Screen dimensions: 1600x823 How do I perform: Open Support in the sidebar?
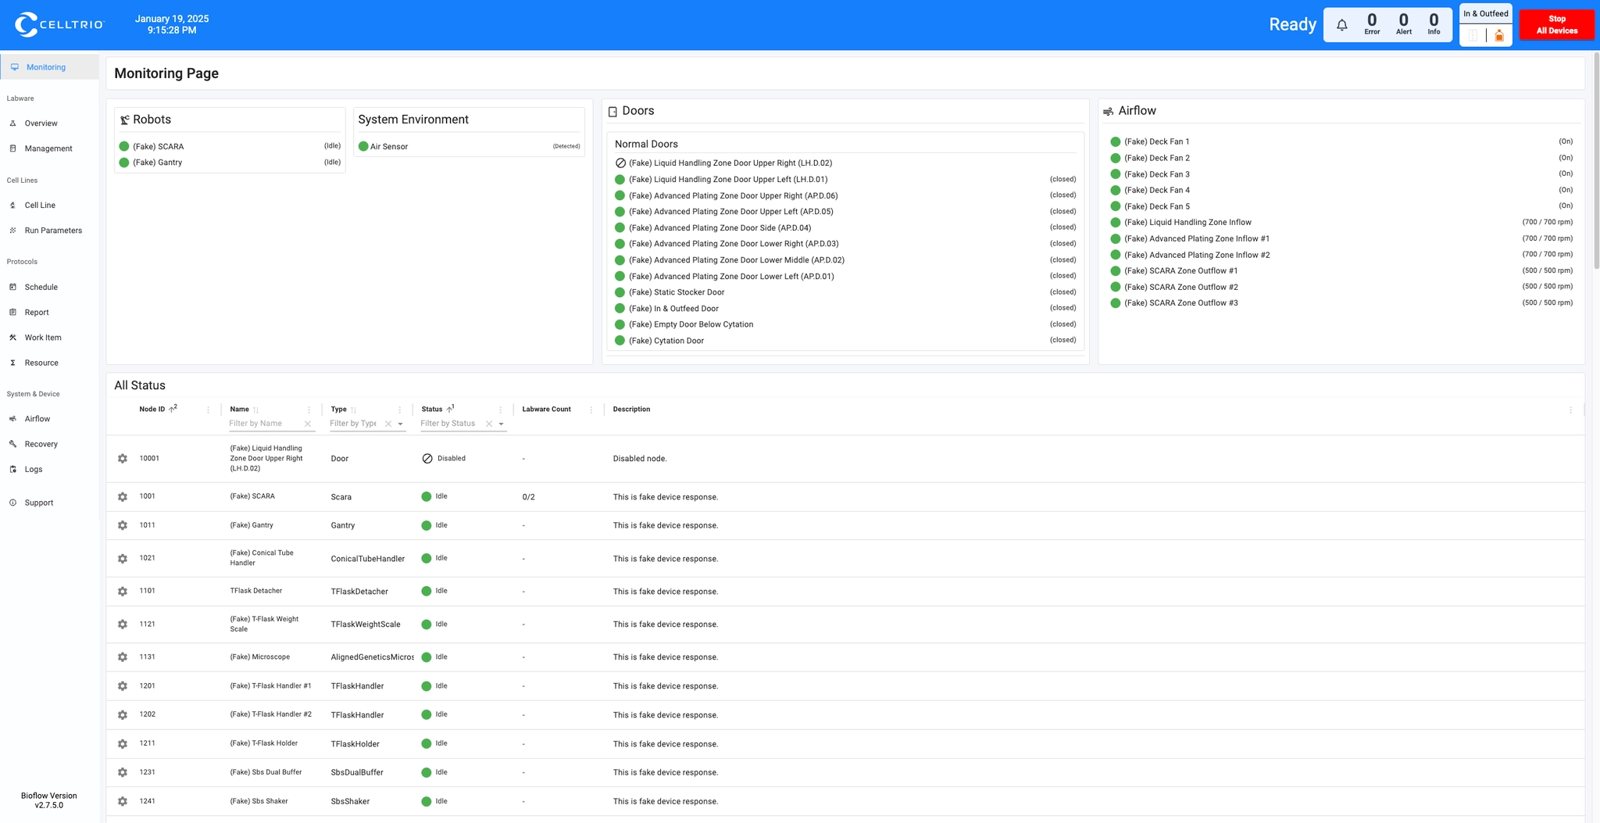click(39, 503)
